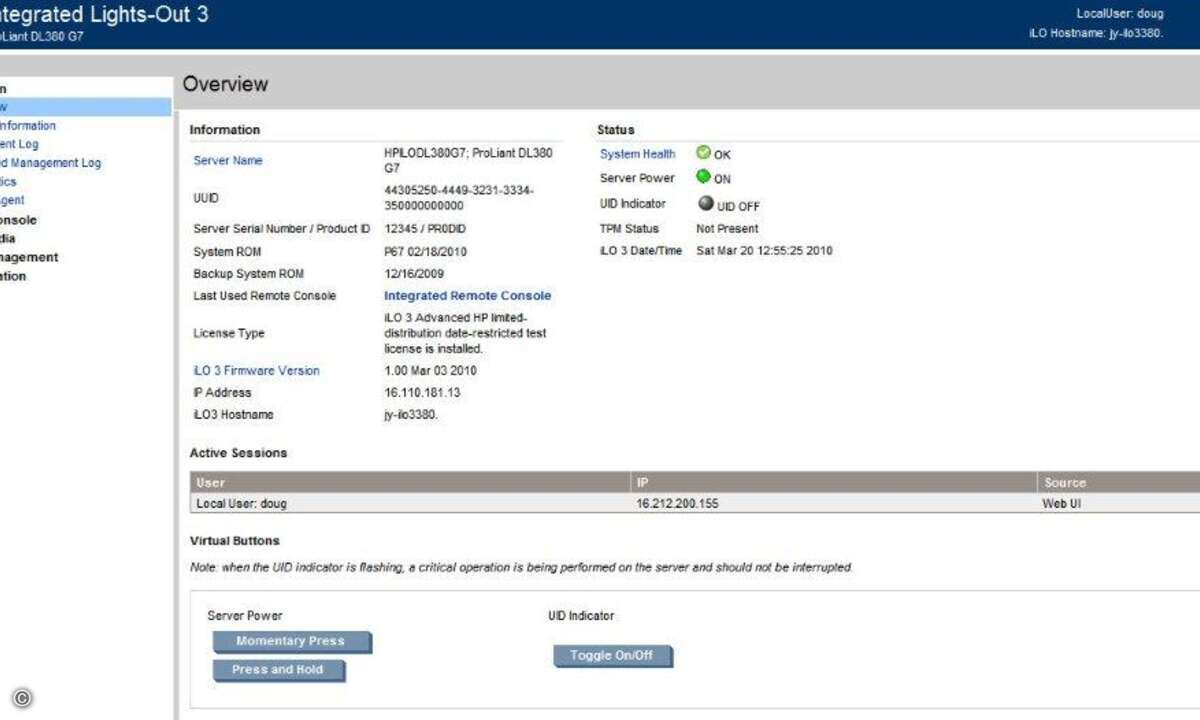Click the IP column header in Active Sessions
The image size is (1200, 720).
(833, 482)
